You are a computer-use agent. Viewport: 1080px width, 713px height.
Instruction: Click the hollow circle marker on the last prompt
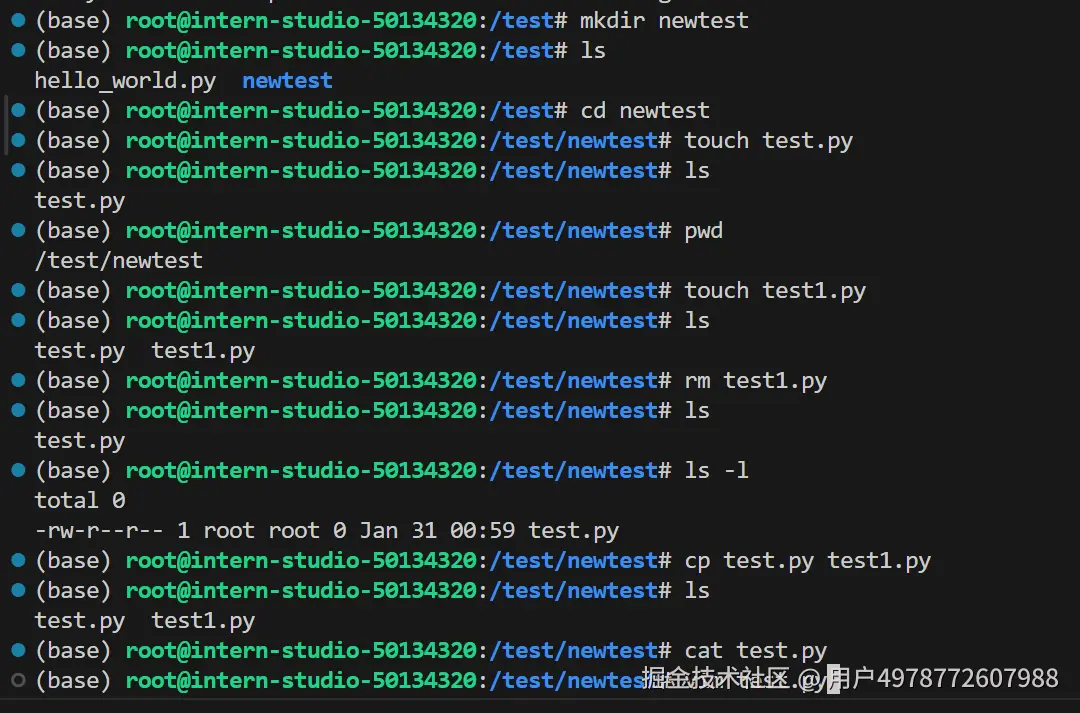tap(17, 680)
